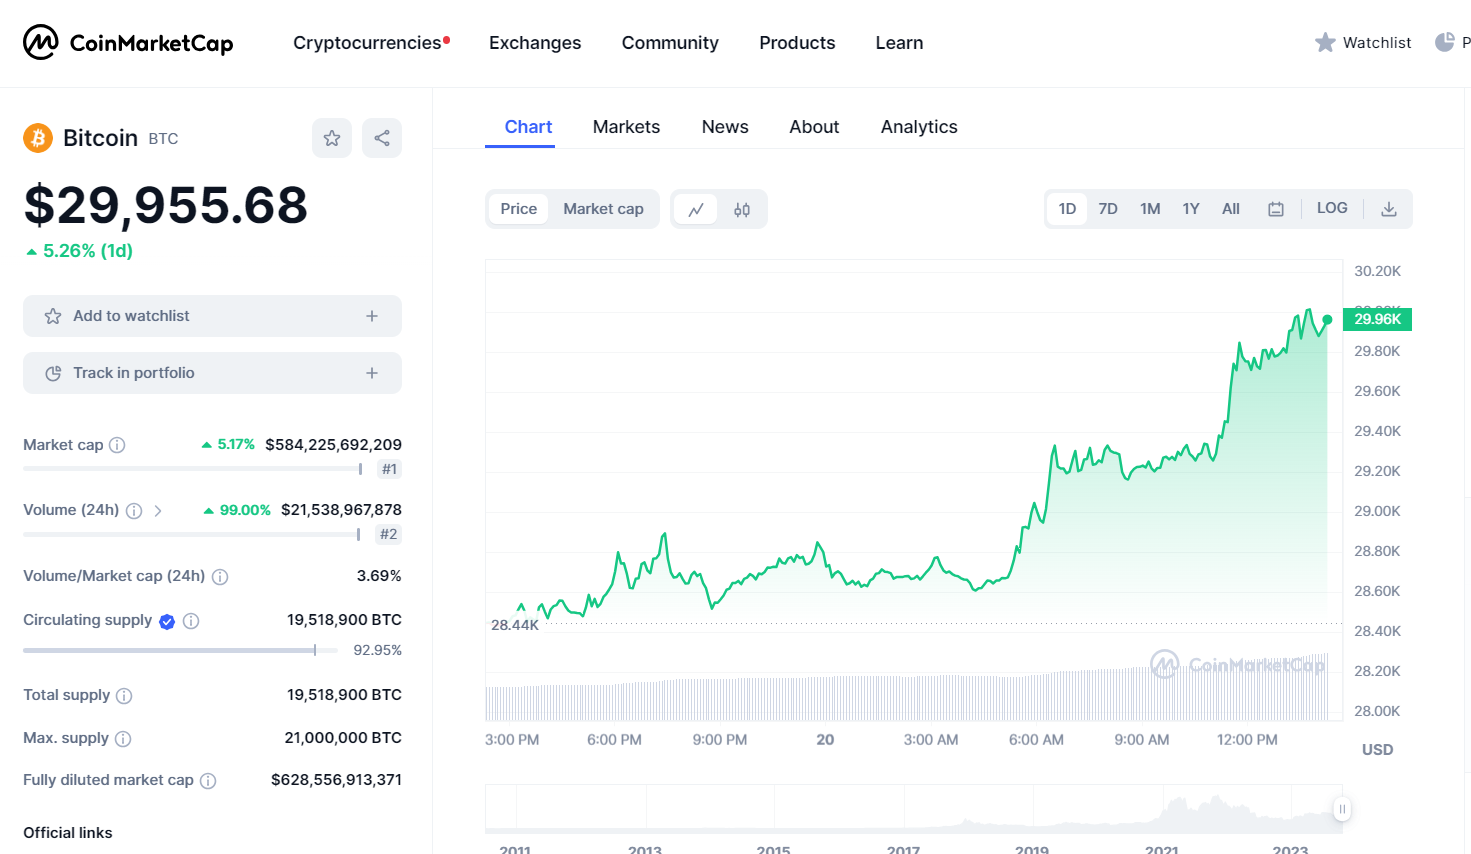Select the All time range
The height and width of the screenshot is (854, 1471).
point(1231,209)
